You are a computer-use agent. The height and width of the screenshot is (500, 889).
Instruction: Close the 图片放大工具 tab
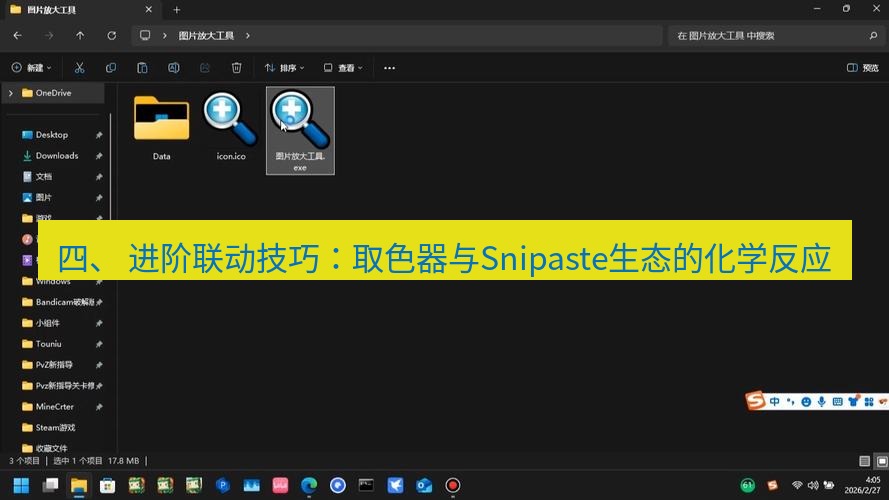click(149, 10)
